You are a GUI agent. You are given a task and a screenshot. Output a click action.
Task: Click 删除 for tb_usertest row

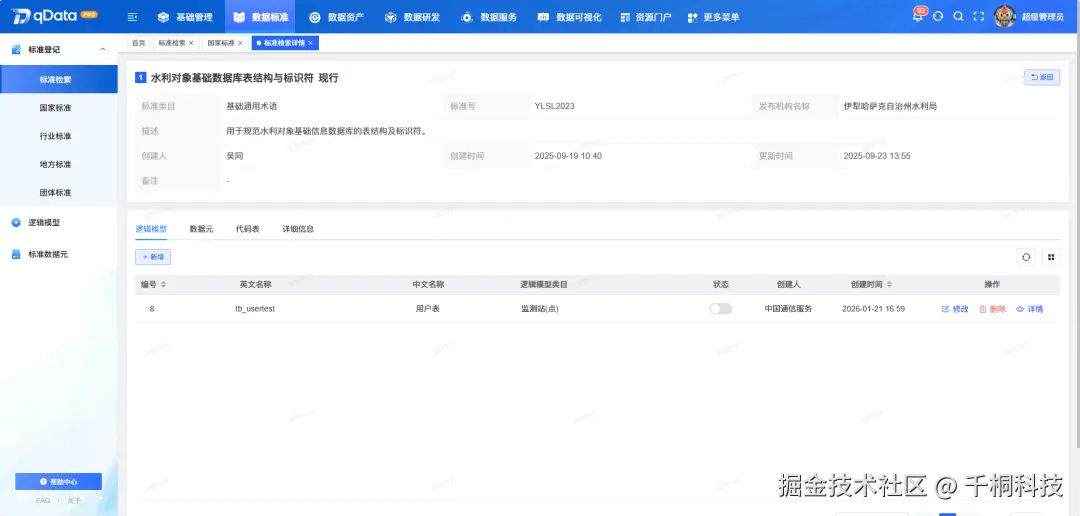(x=993, y=309)
